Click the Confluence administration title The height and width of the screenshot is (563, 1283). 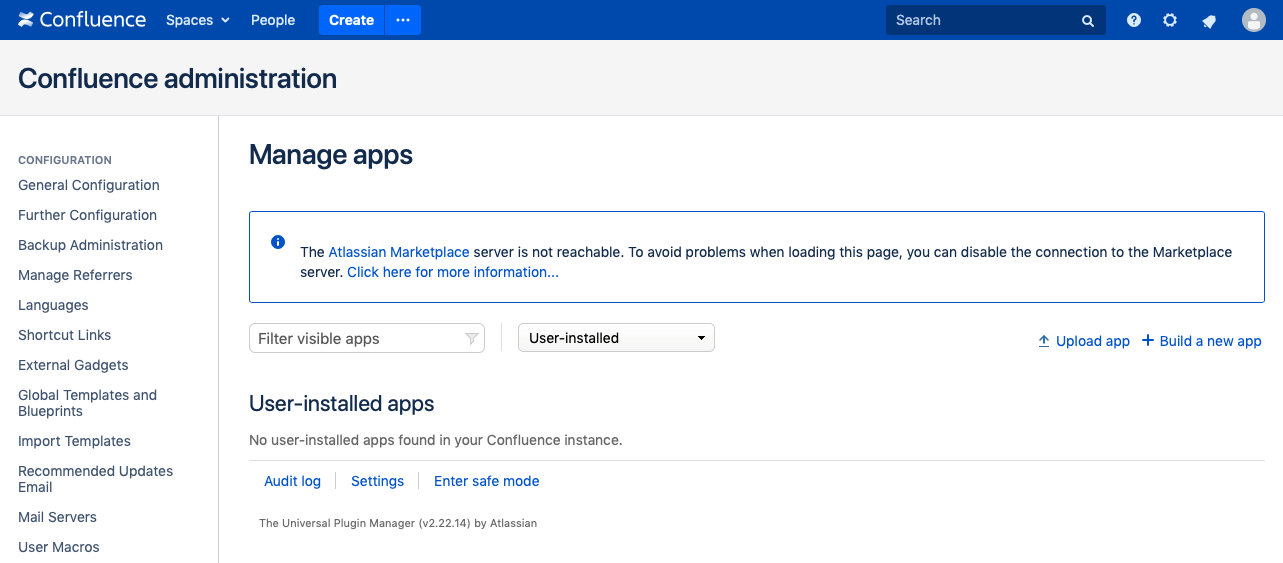point(177,79)
